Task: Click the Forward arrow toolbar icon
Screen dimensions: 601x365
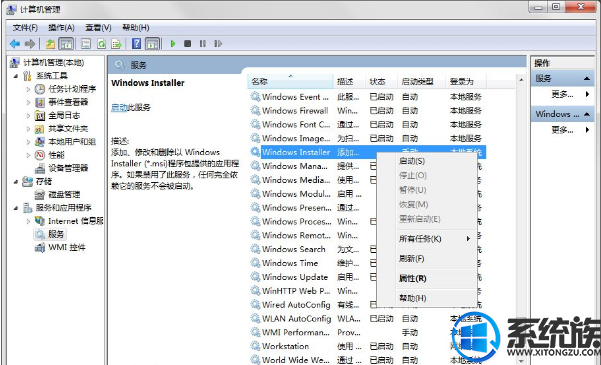Action: pos(30,44)
